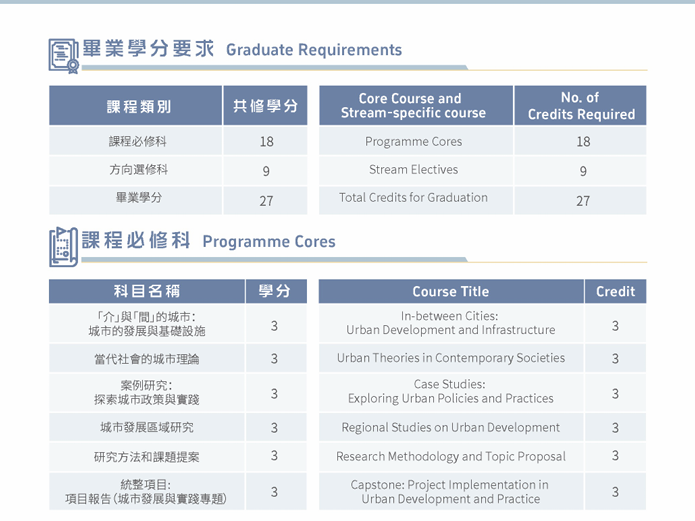This screenshot has width=695, height=521.
Task: Select the 畢業學分 cell
Action: [136, 200]
